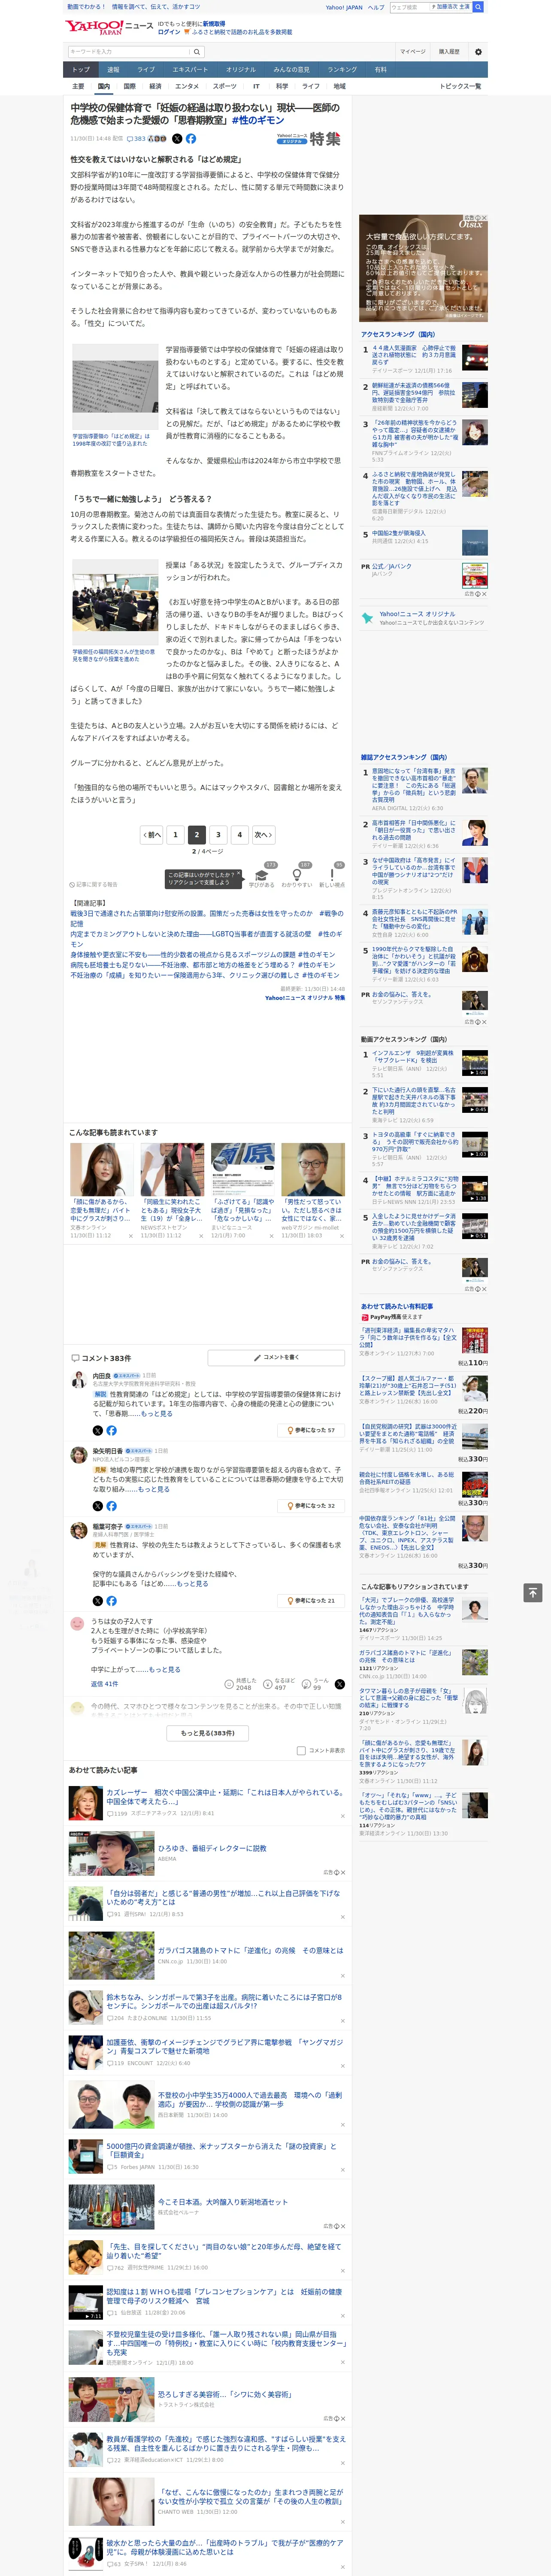Expand 染矢明日香's comment with もっと見る

[x=153, y=1490]
